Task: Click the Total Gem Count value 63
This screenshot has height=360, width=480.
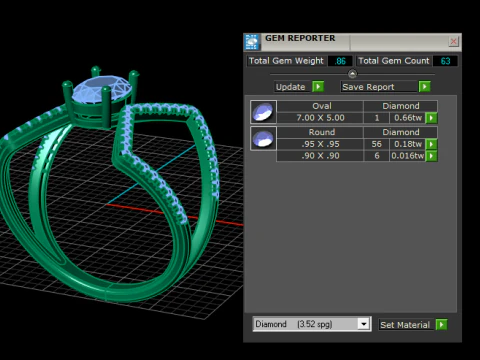Action: tap(445, 61)
